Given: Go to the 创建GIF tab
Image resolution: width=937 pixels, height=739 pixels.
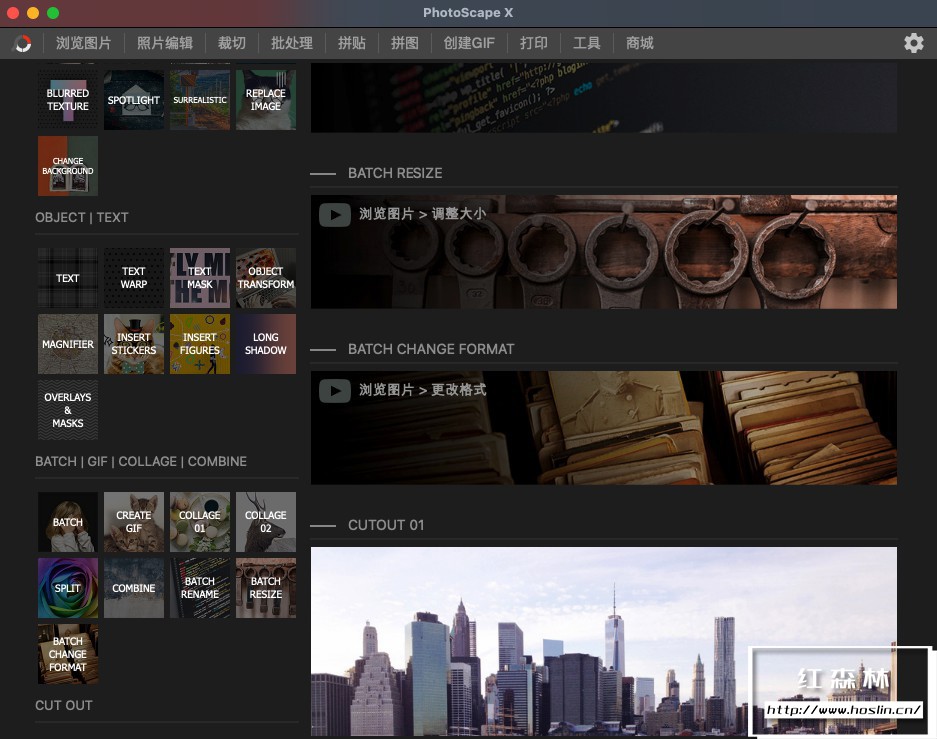Looking at the screenshot, I should click(469, 43).
